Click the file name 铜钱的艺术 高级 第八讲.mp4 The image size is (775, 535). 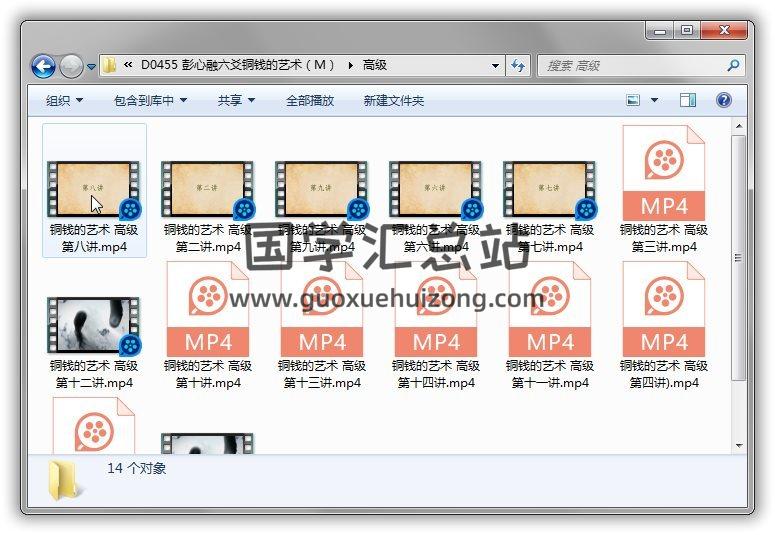click(94, 238)
